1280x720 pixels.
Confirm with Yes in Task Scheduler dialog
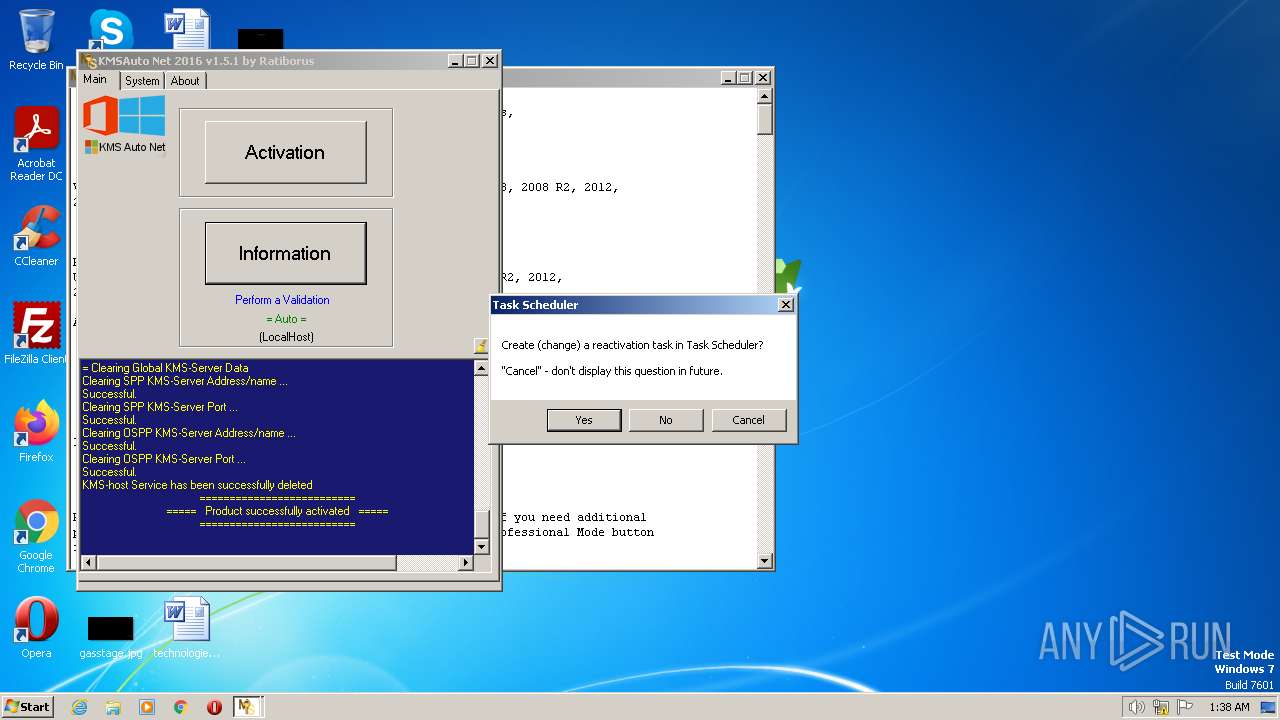(584, 420)
